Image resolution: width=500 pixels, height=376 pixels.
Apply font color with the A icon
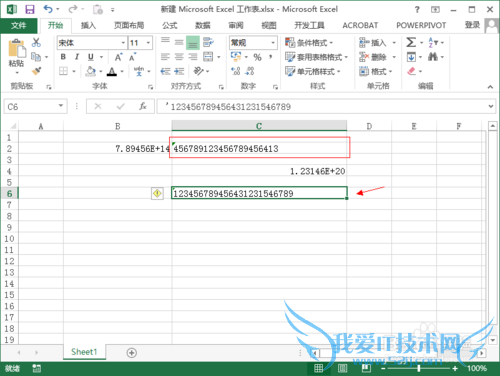112,71
